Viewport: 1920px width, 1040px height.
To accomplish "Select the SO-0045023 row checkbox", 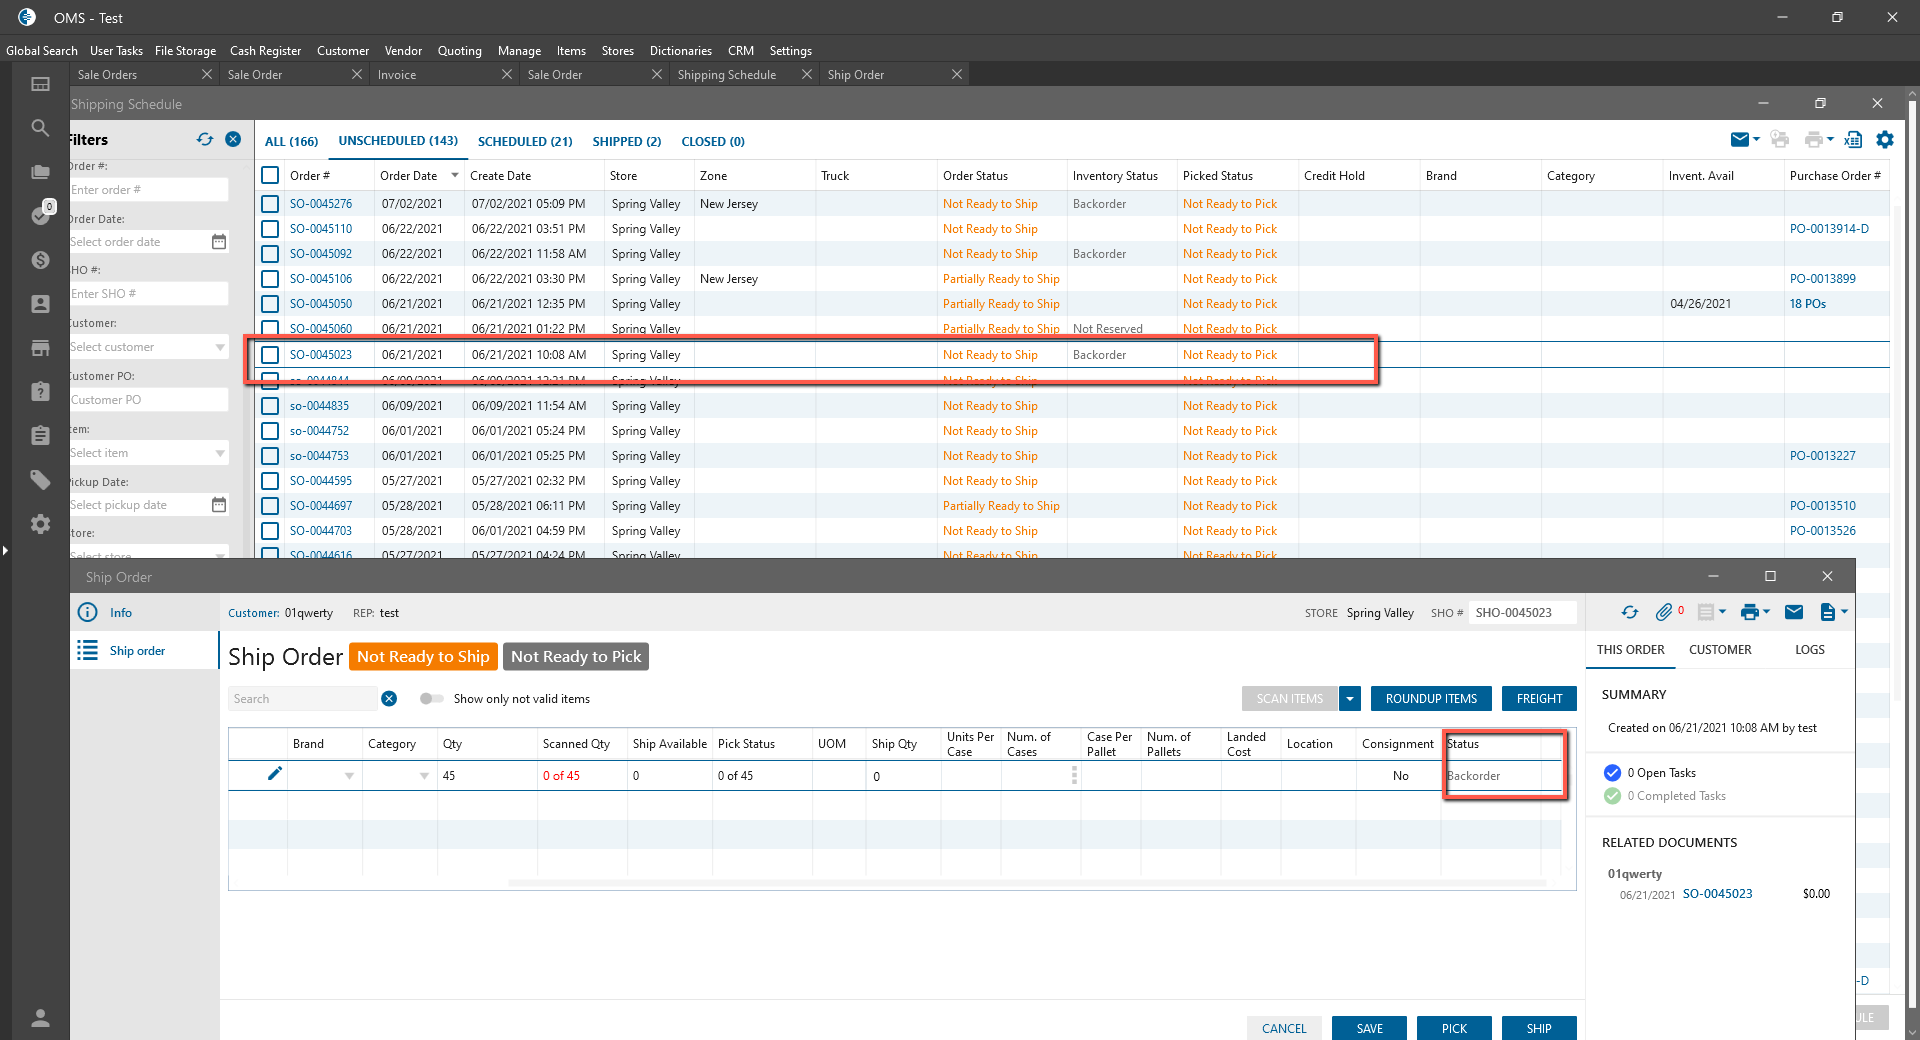I will [270, 355].
